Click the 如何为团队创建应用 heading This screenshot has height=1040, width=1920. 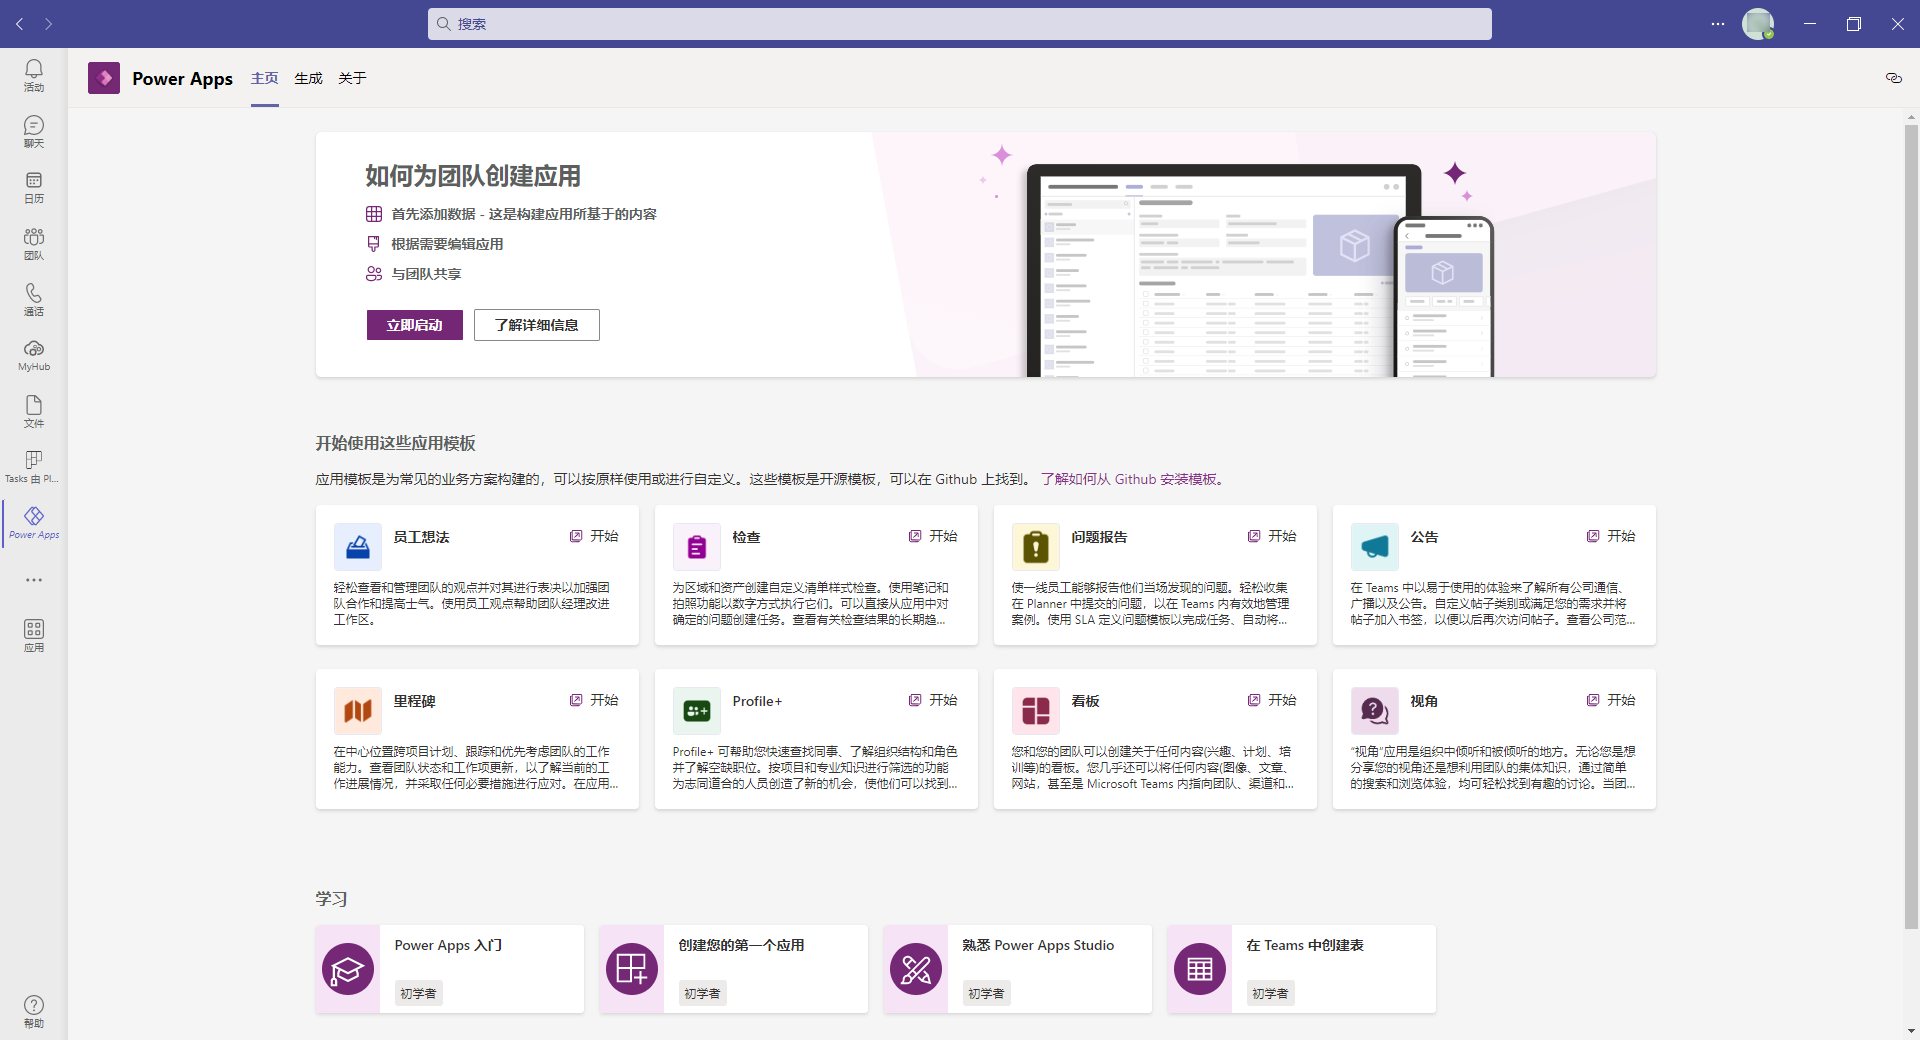pos(473,176)
